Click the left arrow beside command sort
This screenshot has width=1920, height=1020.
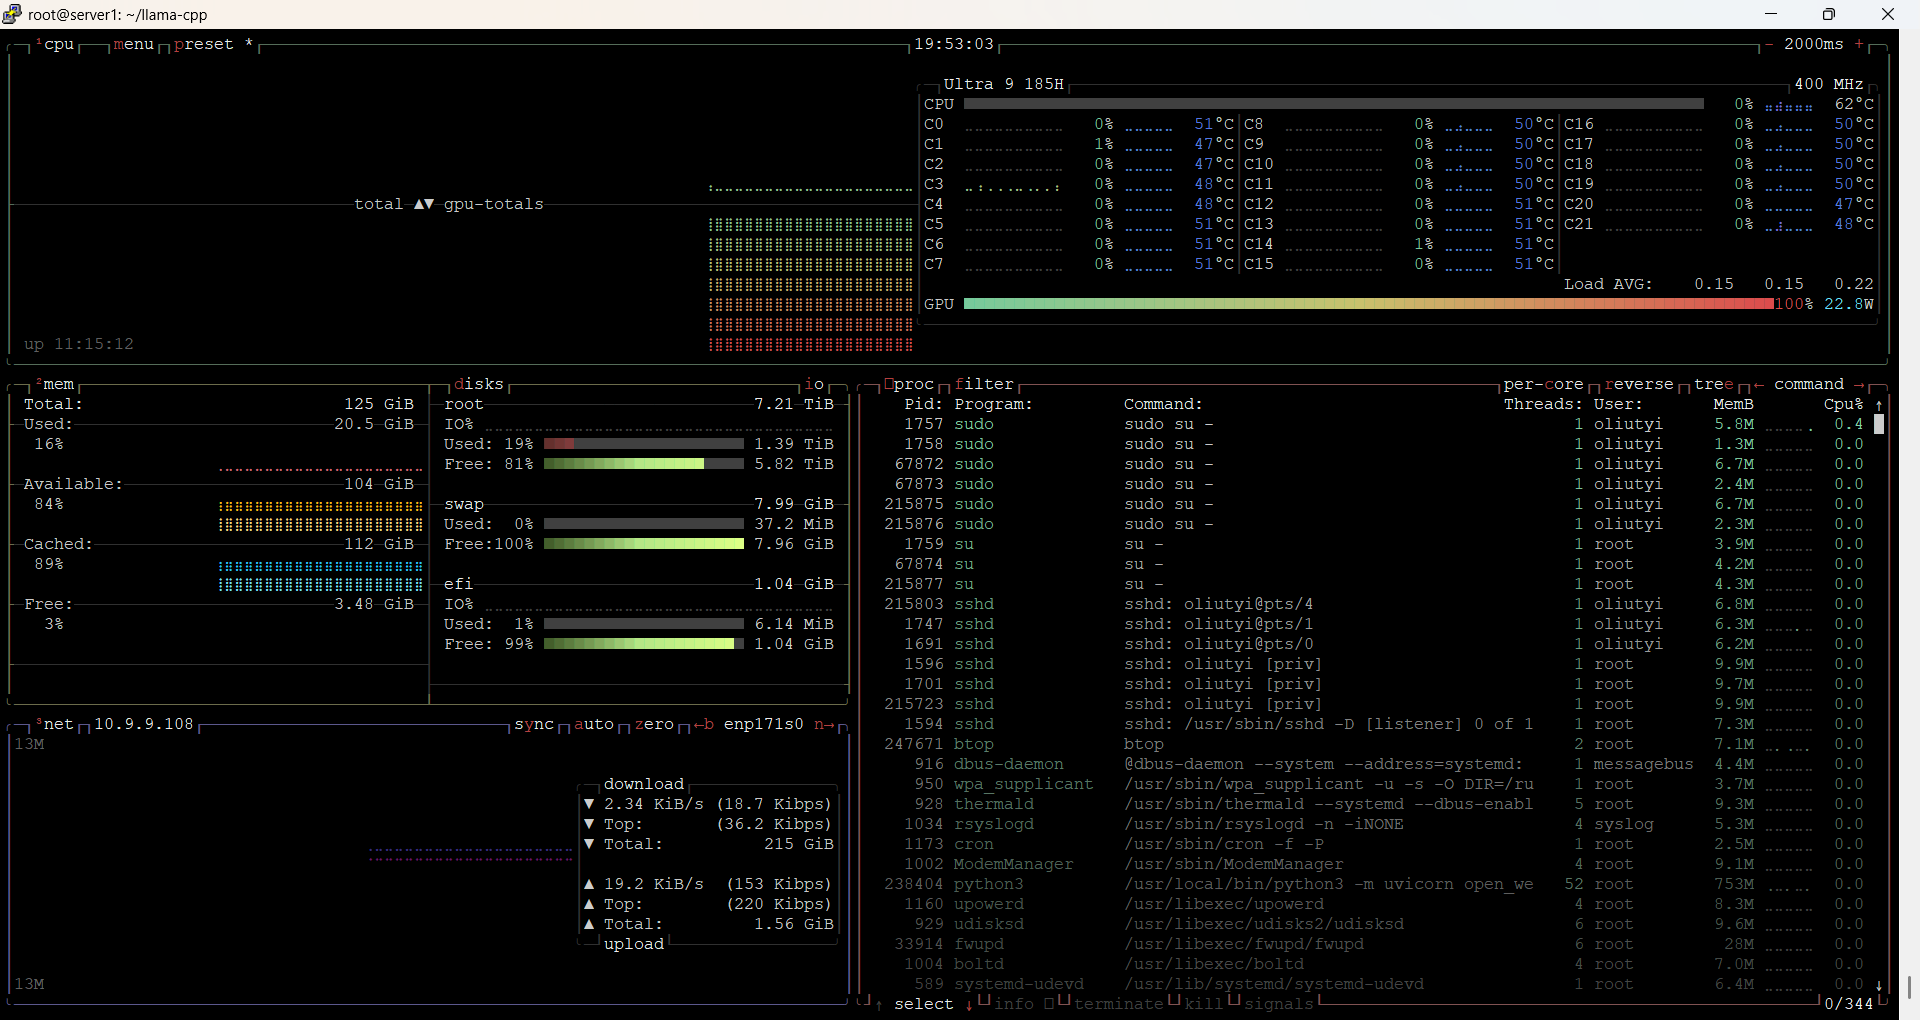1759,384
